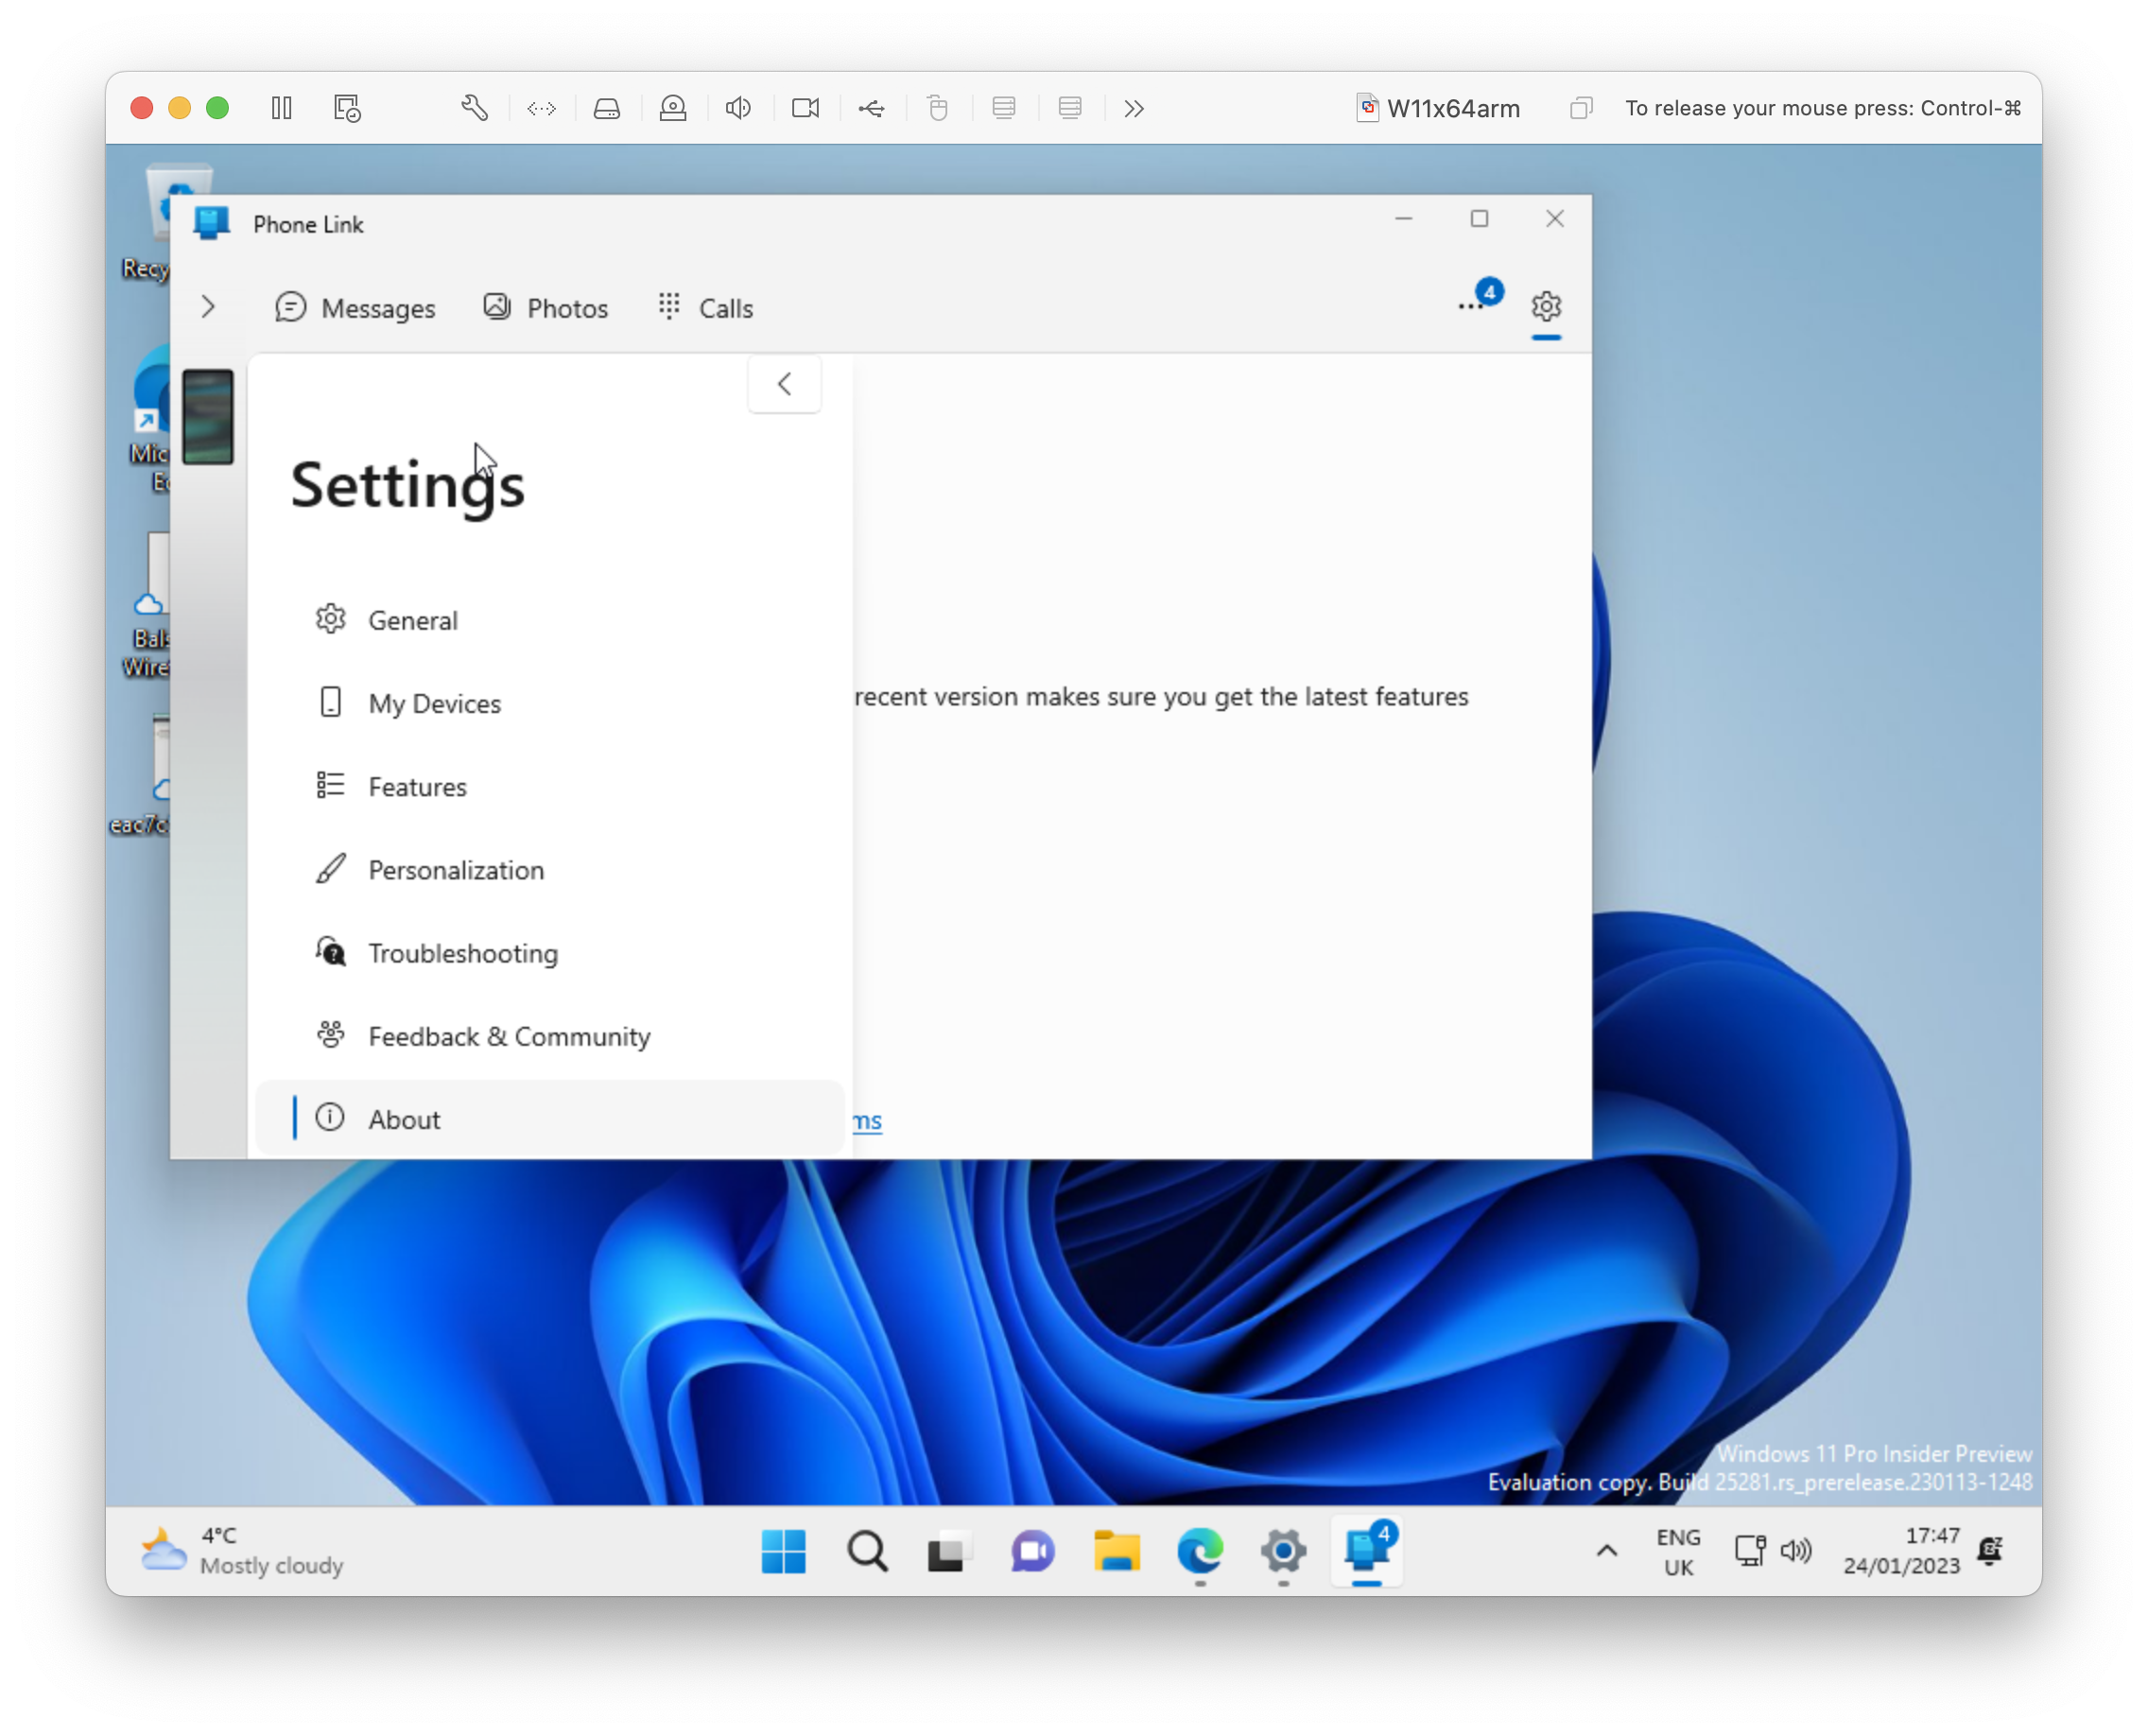This screenshot has height=1736, width=2148.
Task: Go to My Devices settings
Action: coord(434,704)
